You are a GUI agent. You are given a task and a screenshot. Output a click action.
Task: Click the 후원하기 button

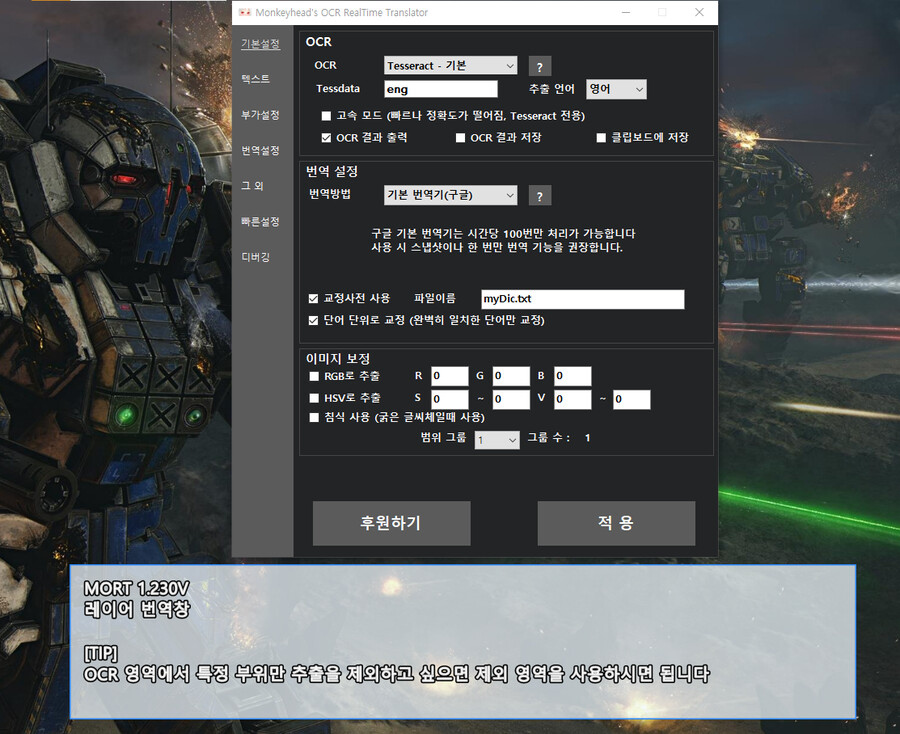[x=391, y=523]
